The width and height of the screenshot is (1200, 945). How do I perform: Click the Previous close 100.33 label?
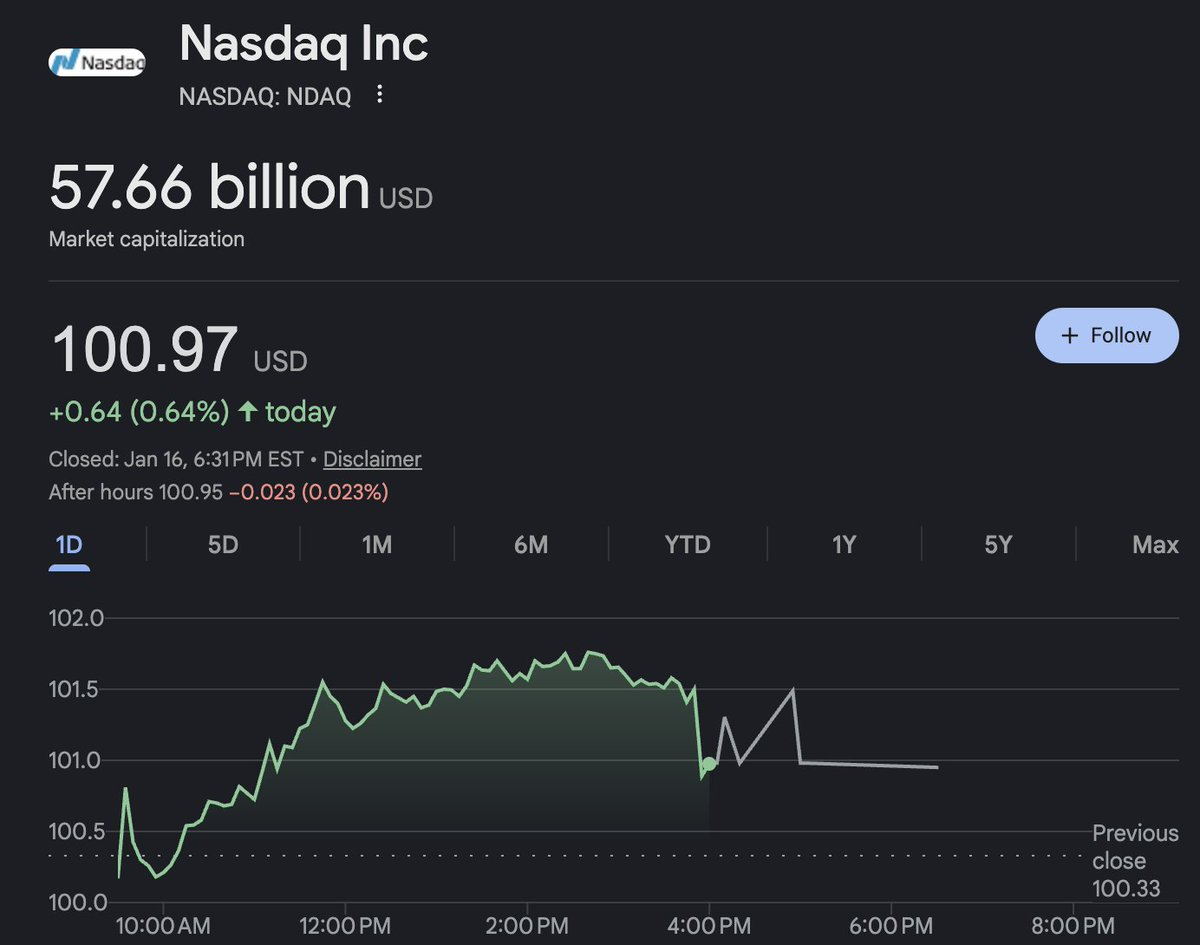[x=1134, y=860]
